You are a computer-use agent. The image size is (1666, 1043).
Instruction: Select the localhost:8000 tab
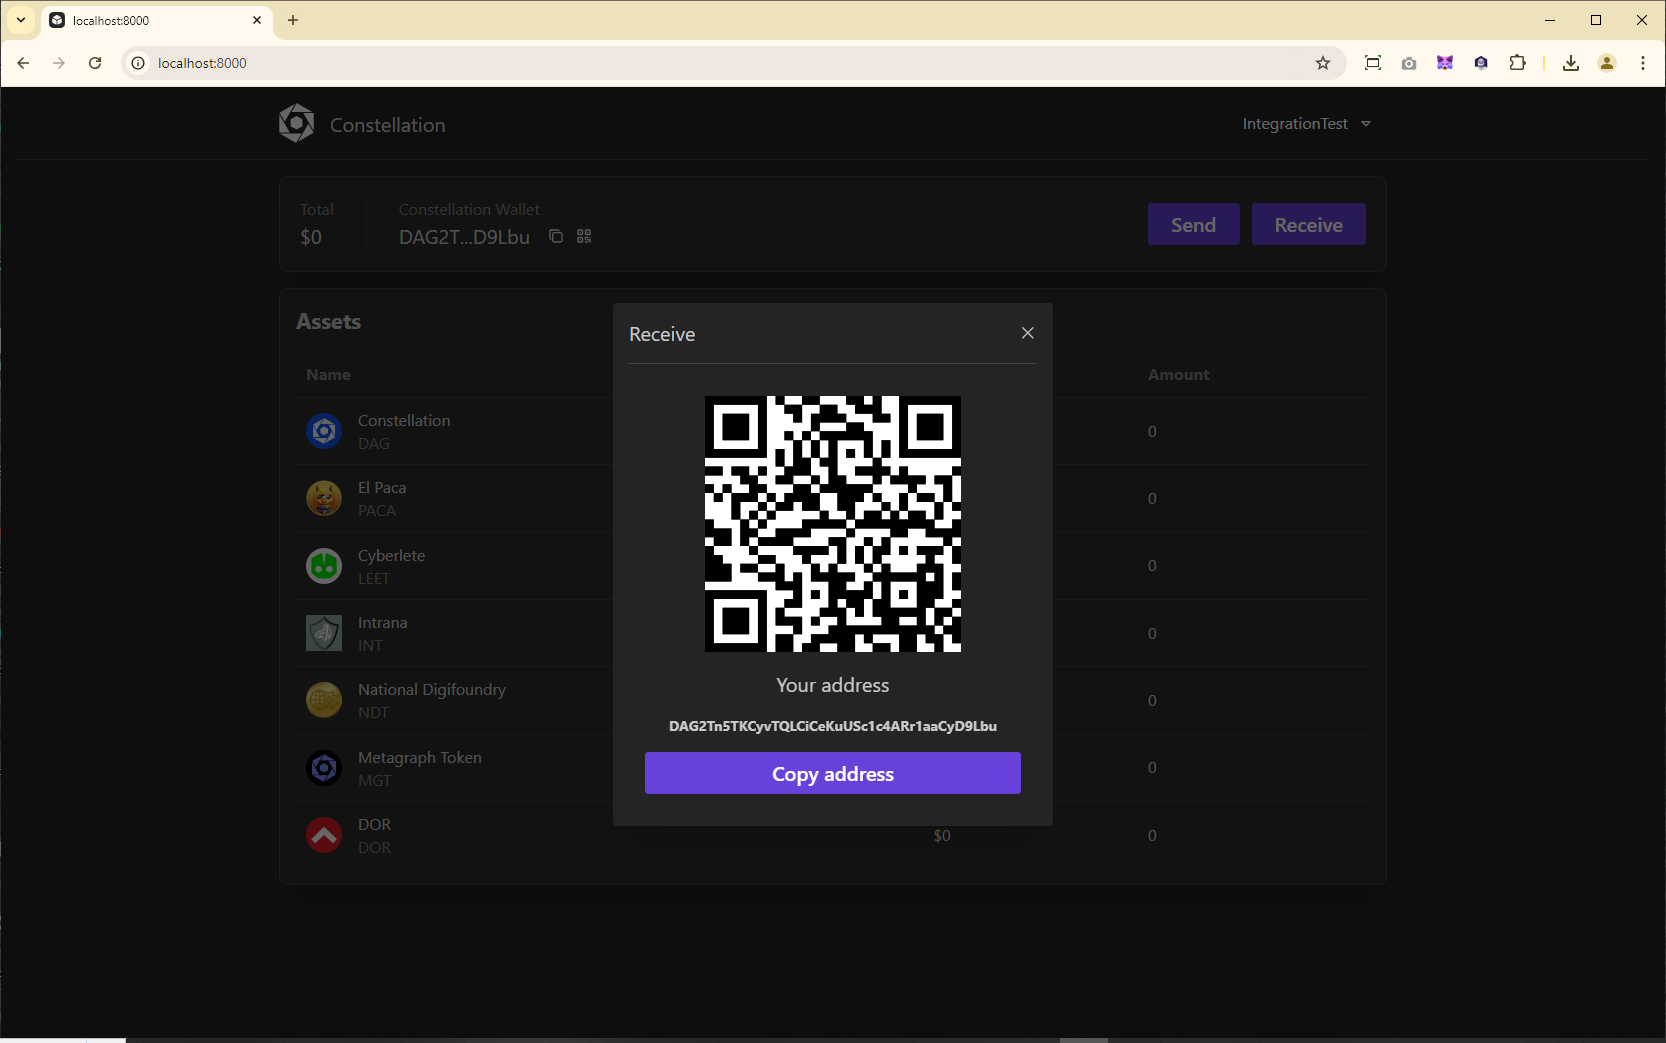[x=157, y=20]
